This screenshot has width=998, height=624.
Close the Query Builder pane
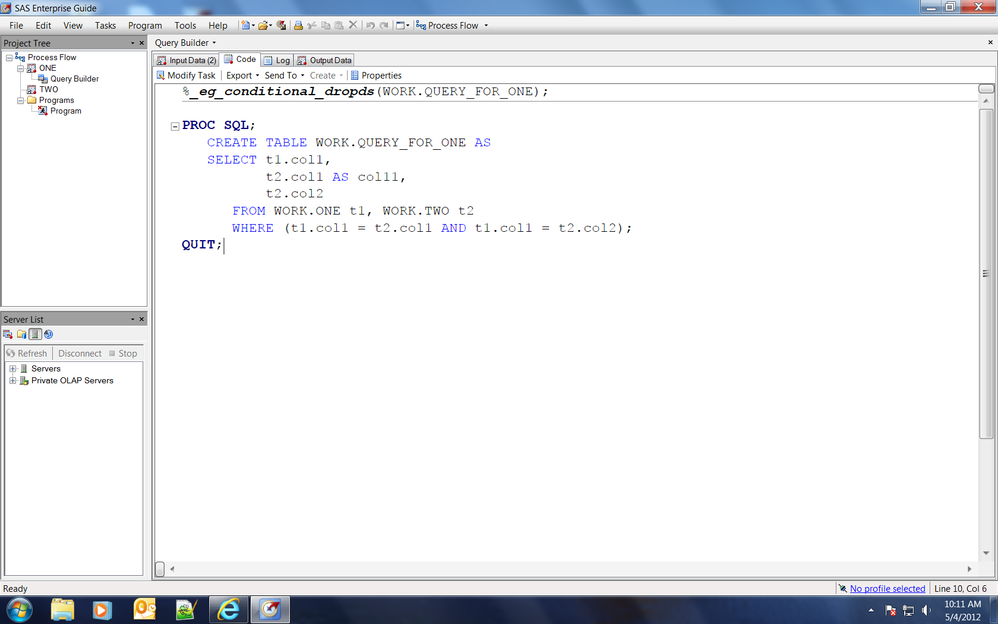[990, 42]
